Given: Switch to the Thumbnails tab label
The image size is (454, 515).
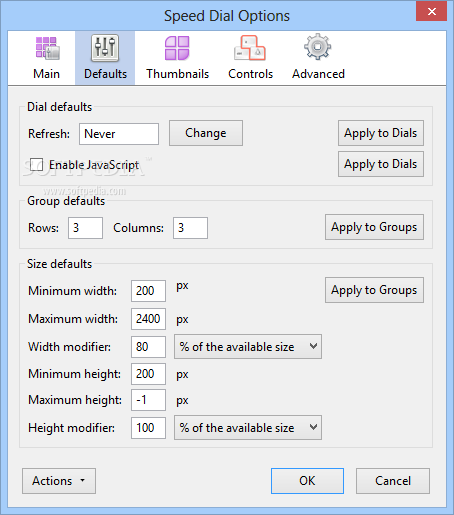Looking at the screenshot, I should pos(178,74).
